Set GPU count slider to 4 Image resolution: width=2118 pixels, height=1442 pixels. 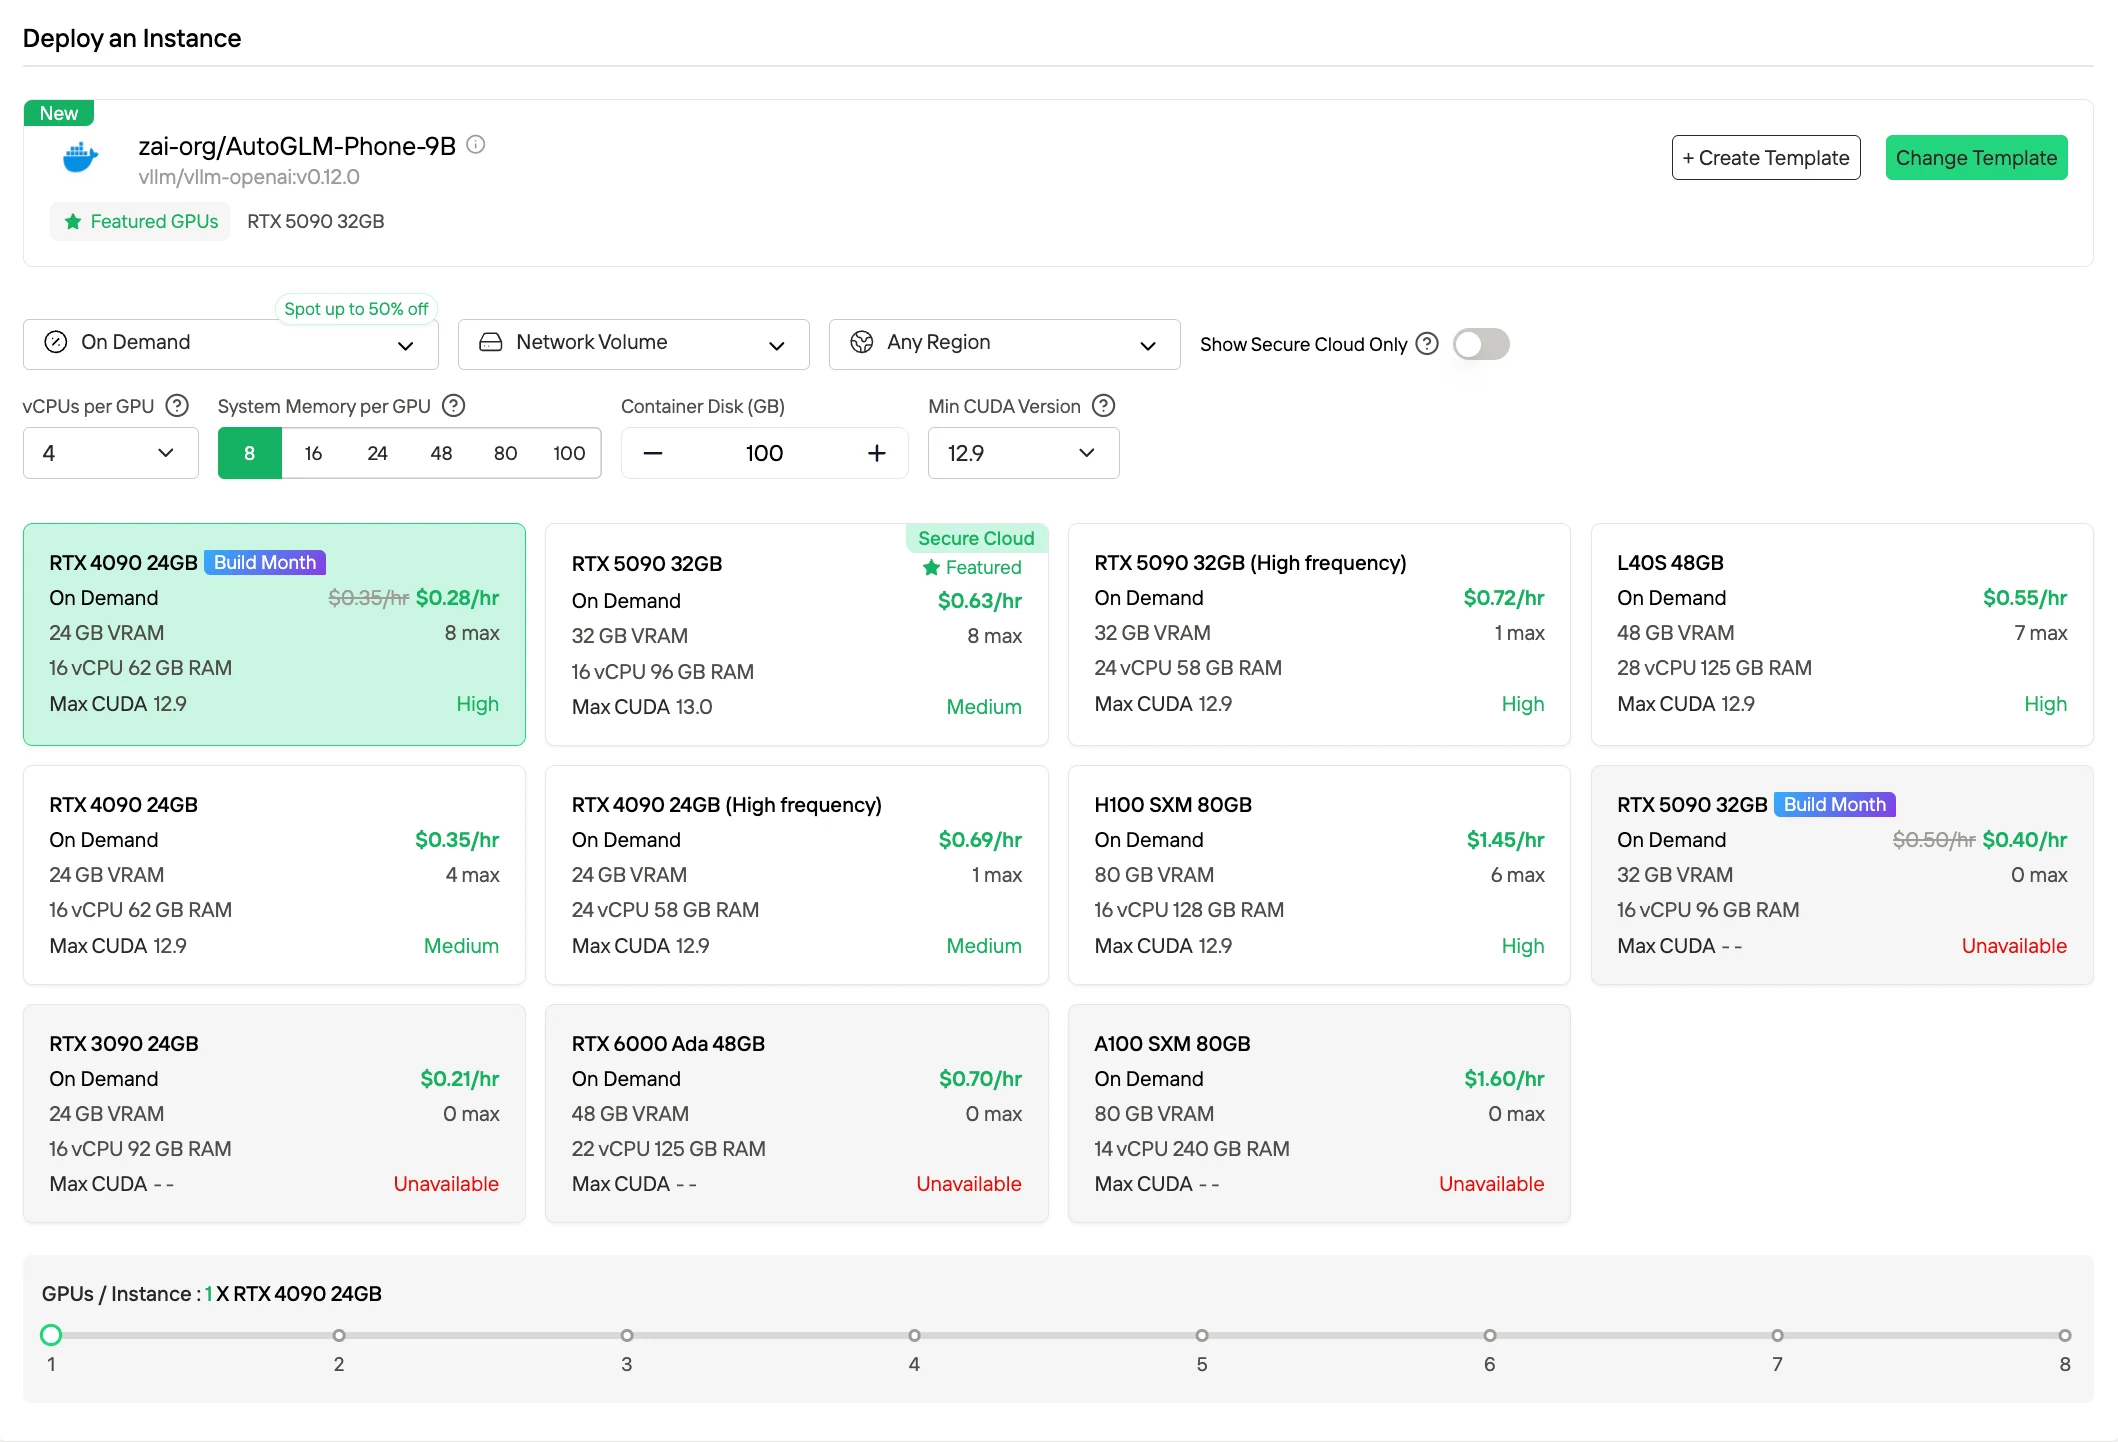click(x=914, y=1336)
